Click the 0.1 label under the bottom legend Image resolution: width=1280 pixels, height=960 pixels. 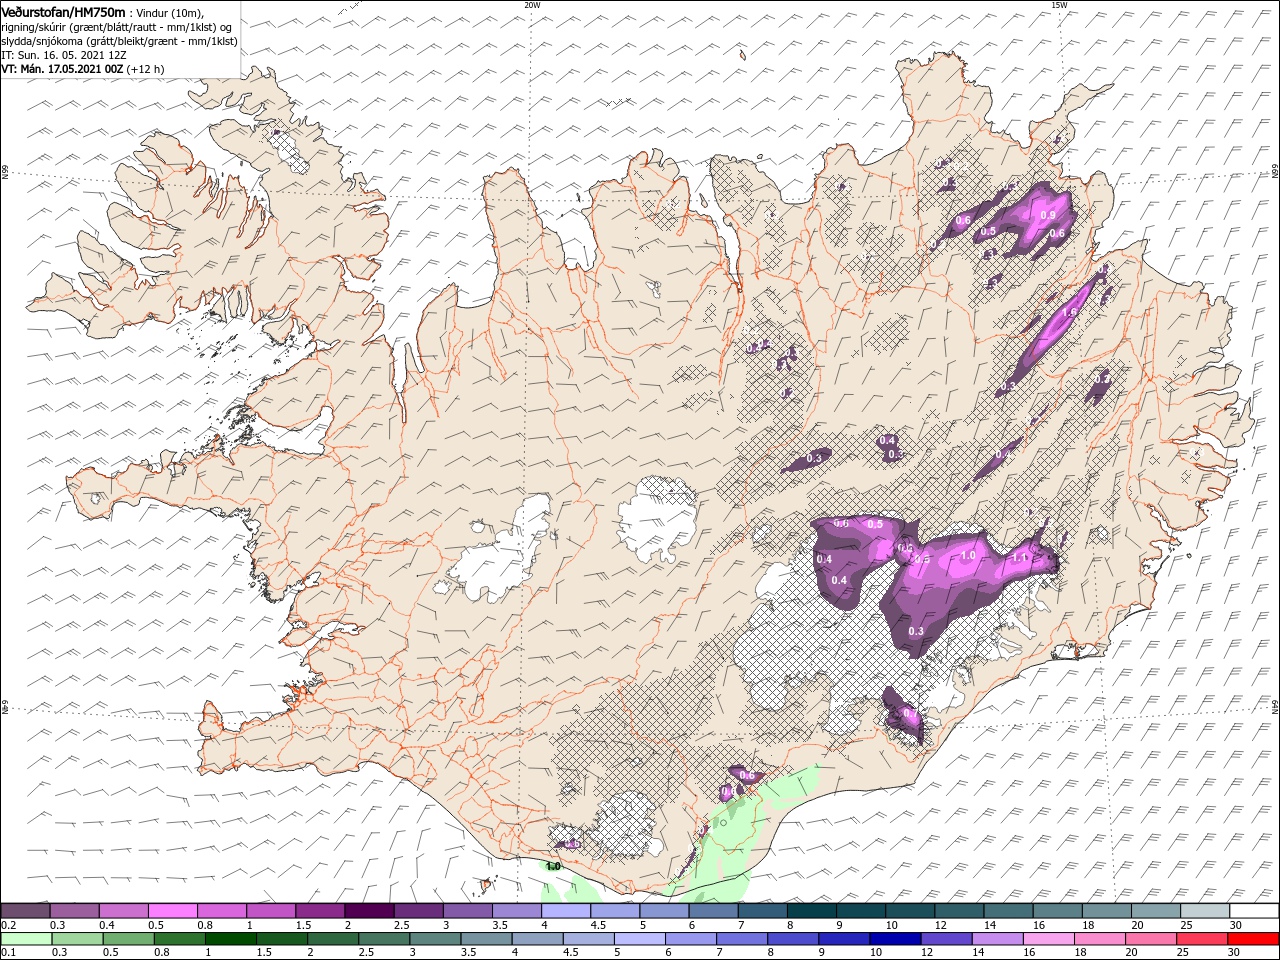7,953
